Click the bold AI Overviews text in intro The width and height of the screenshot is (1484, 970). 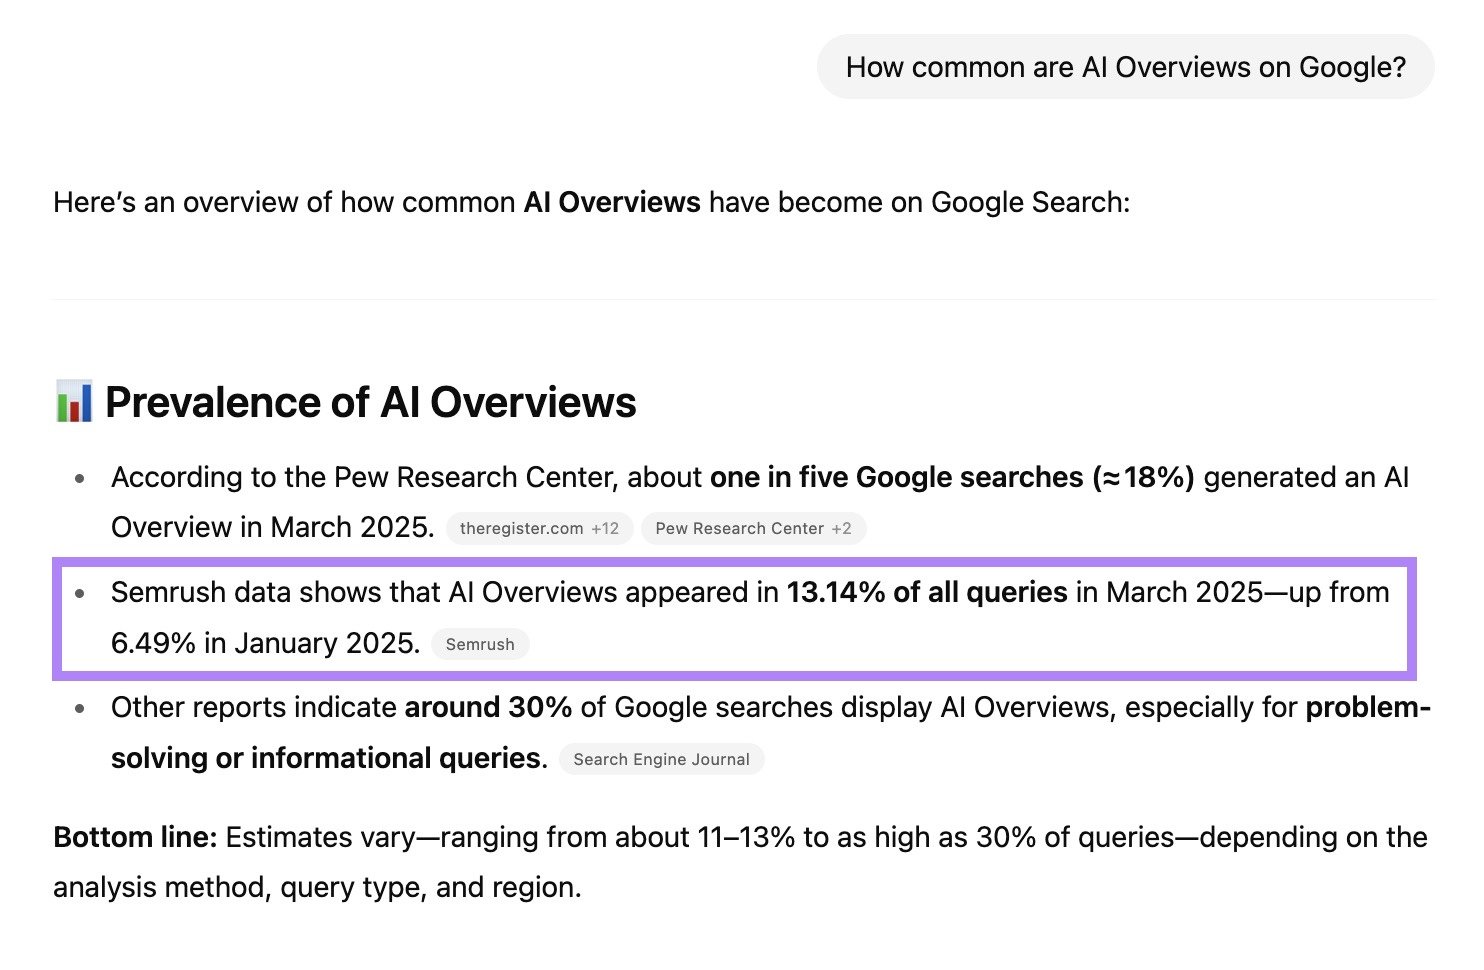613,202
